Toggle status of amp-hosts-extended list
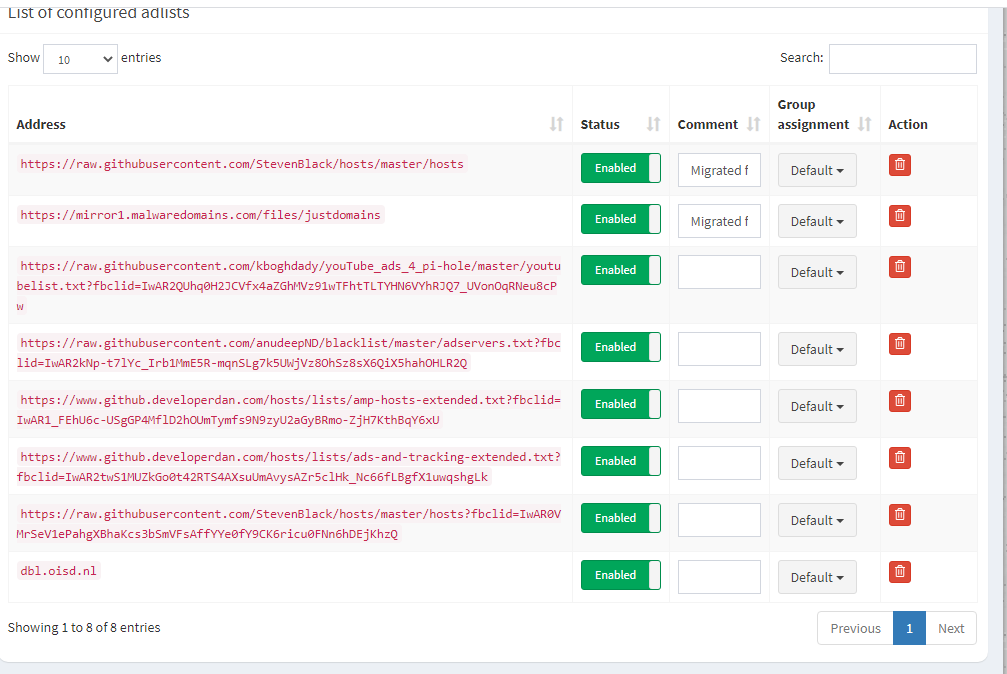The width and height of the screenshot is (1007, 674). click(620, 404)
